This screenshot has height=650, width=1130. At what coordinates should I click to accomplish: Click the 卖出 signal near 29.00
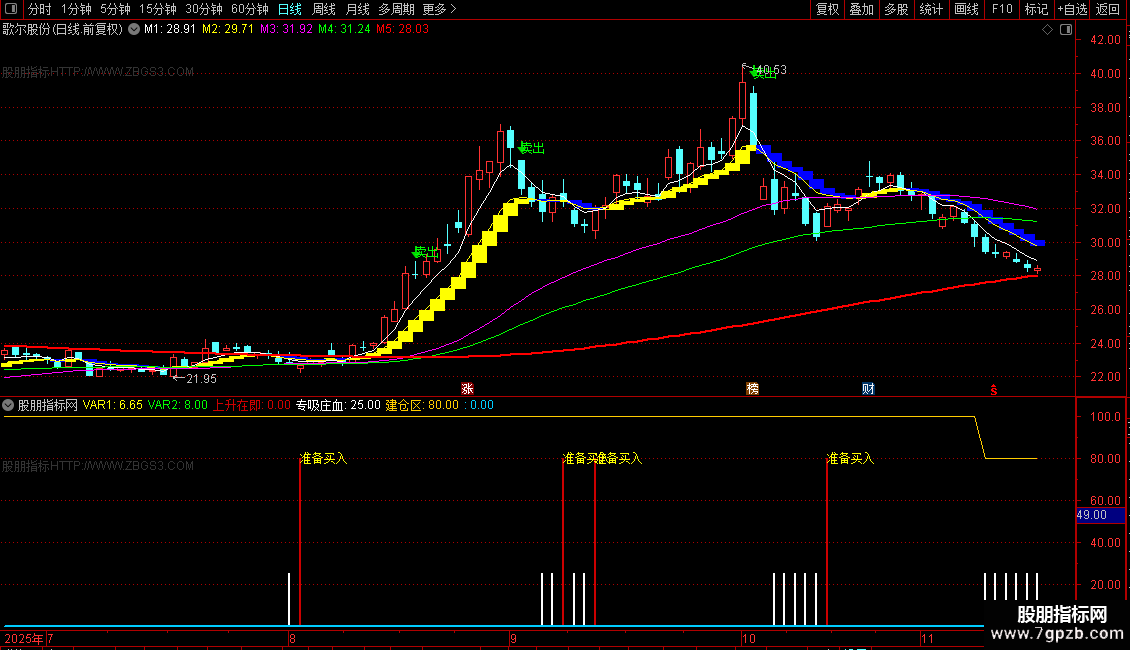pyautogui.click(x=426, y=252)
